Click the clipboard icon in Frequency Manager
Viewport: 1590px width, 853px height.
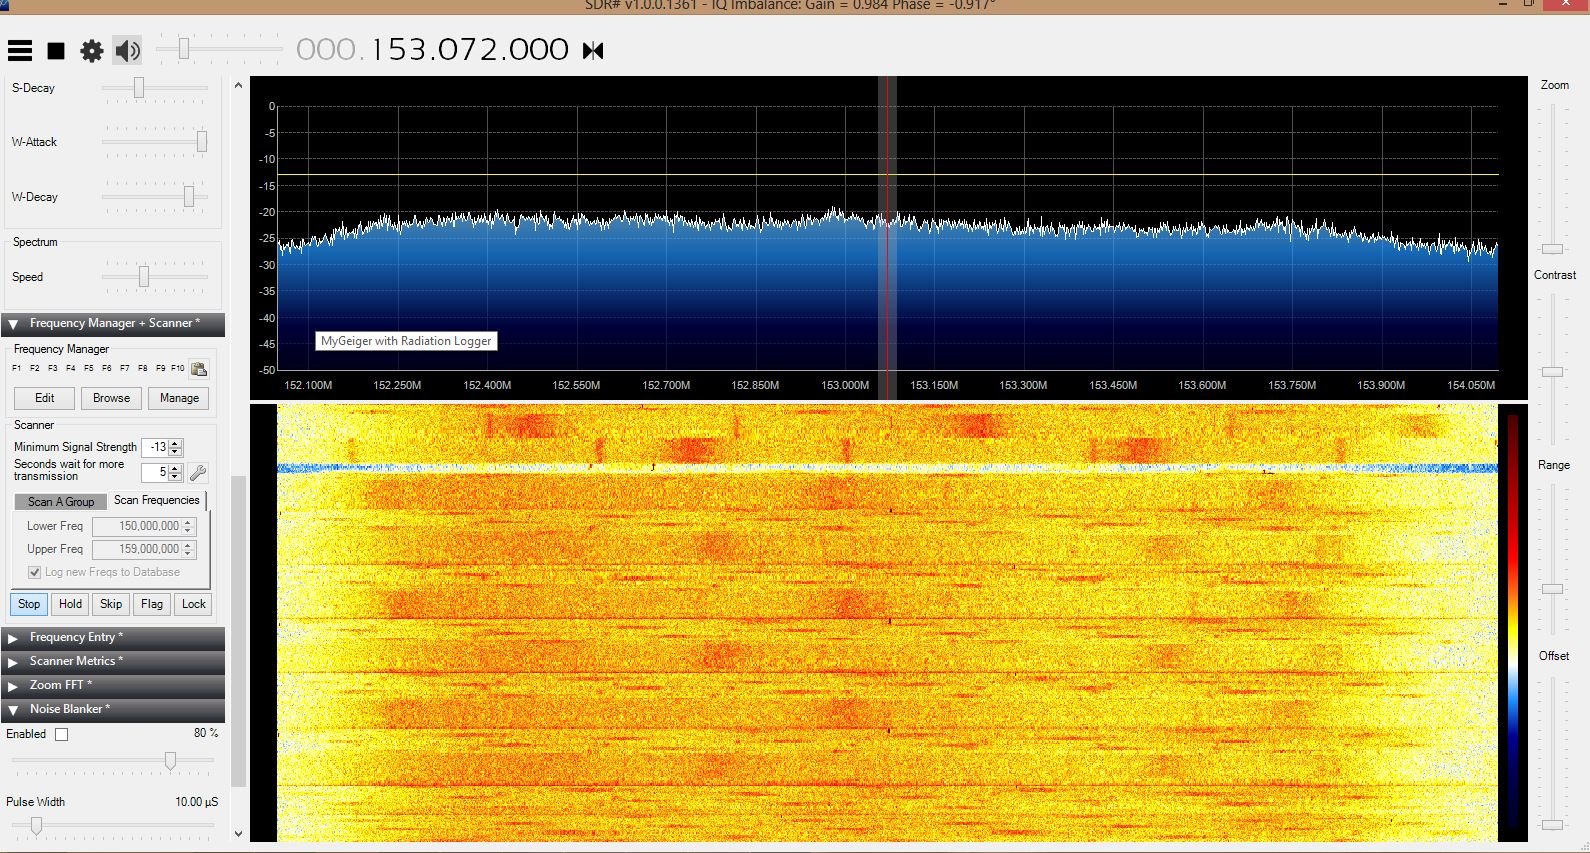[199, 369]
